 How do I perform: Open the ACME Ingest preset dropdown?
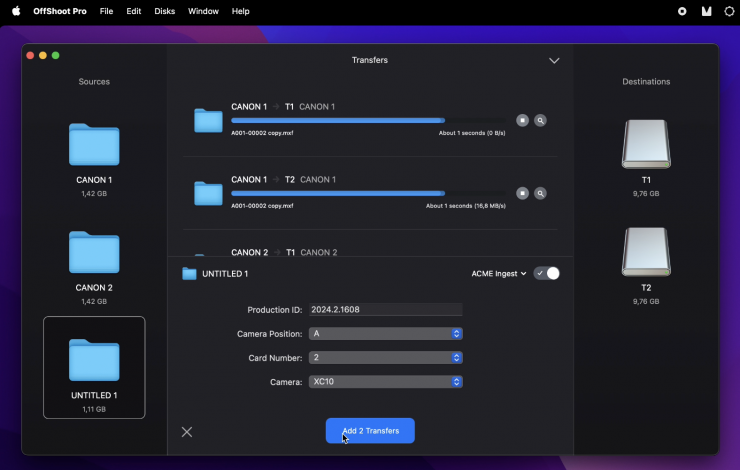coord(499,273)
